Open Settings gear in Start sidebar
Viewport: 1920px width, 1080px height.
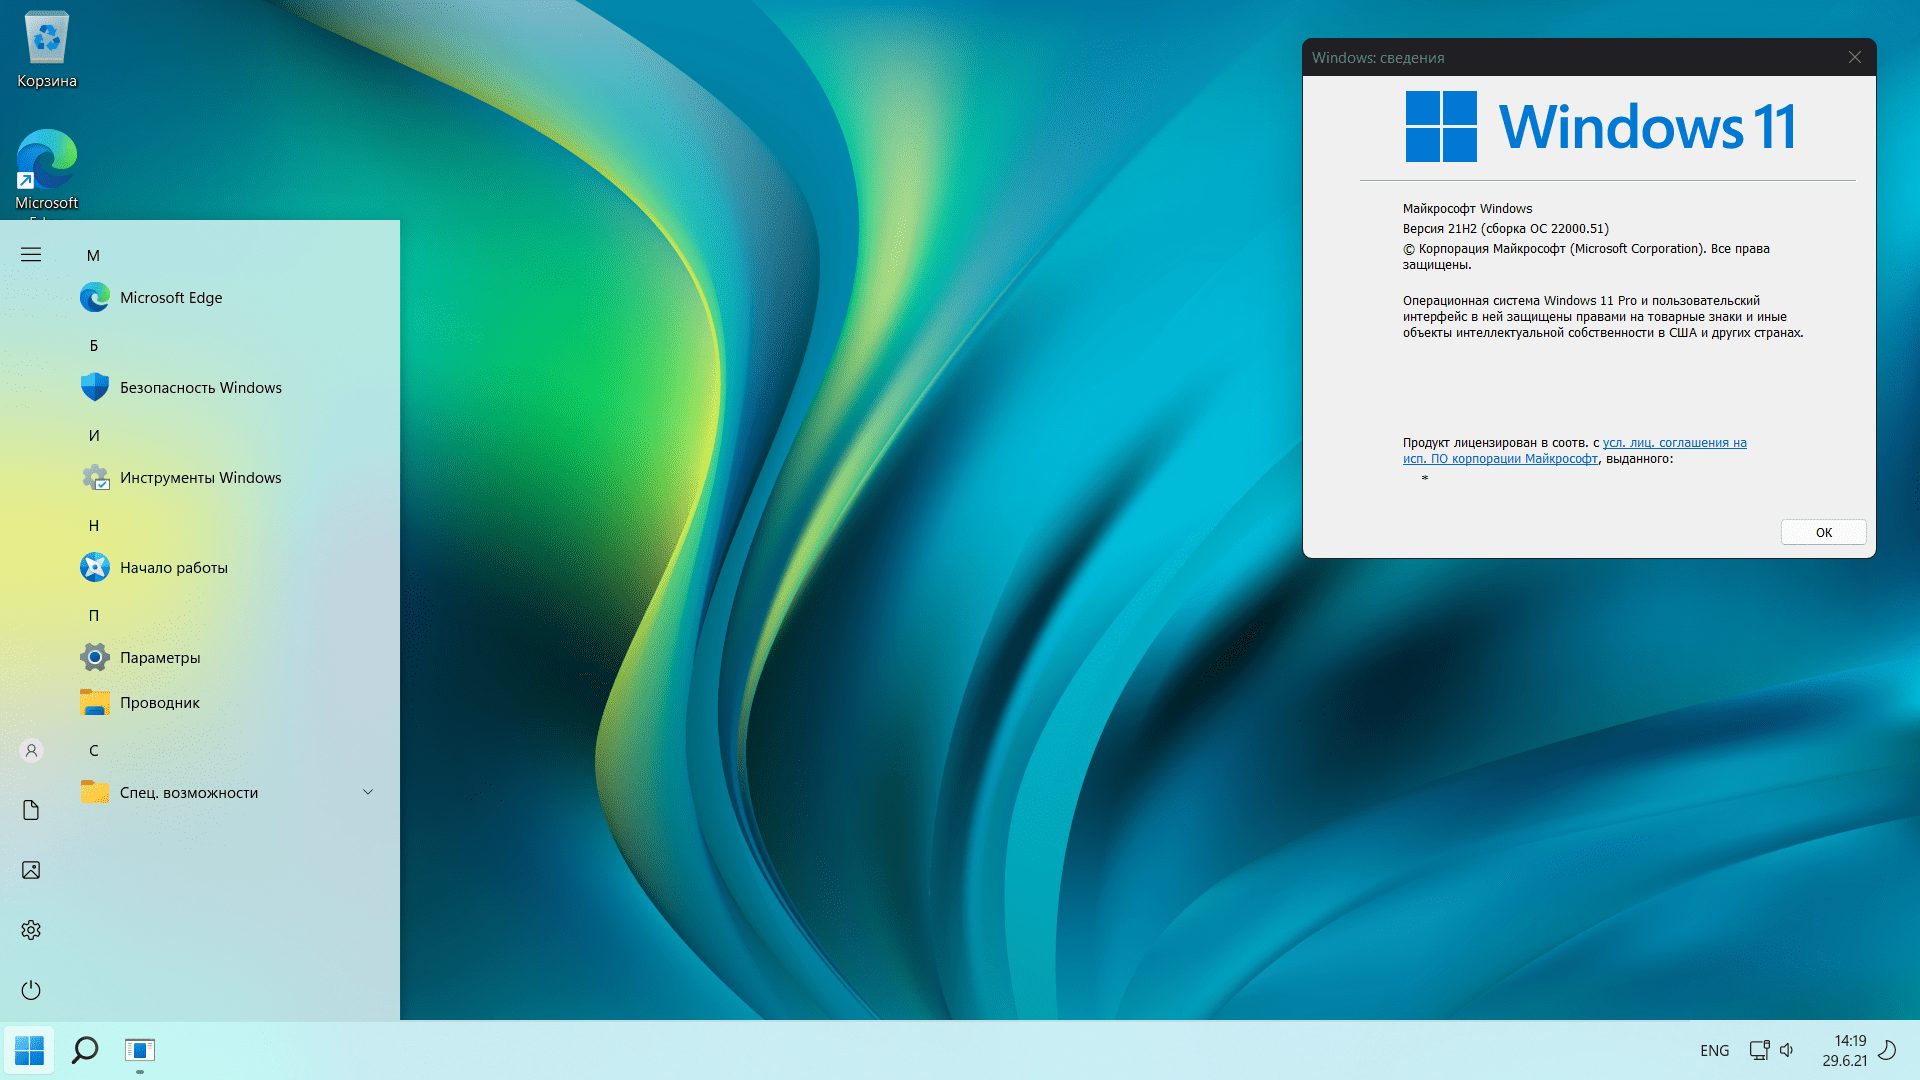pos(31,930)
